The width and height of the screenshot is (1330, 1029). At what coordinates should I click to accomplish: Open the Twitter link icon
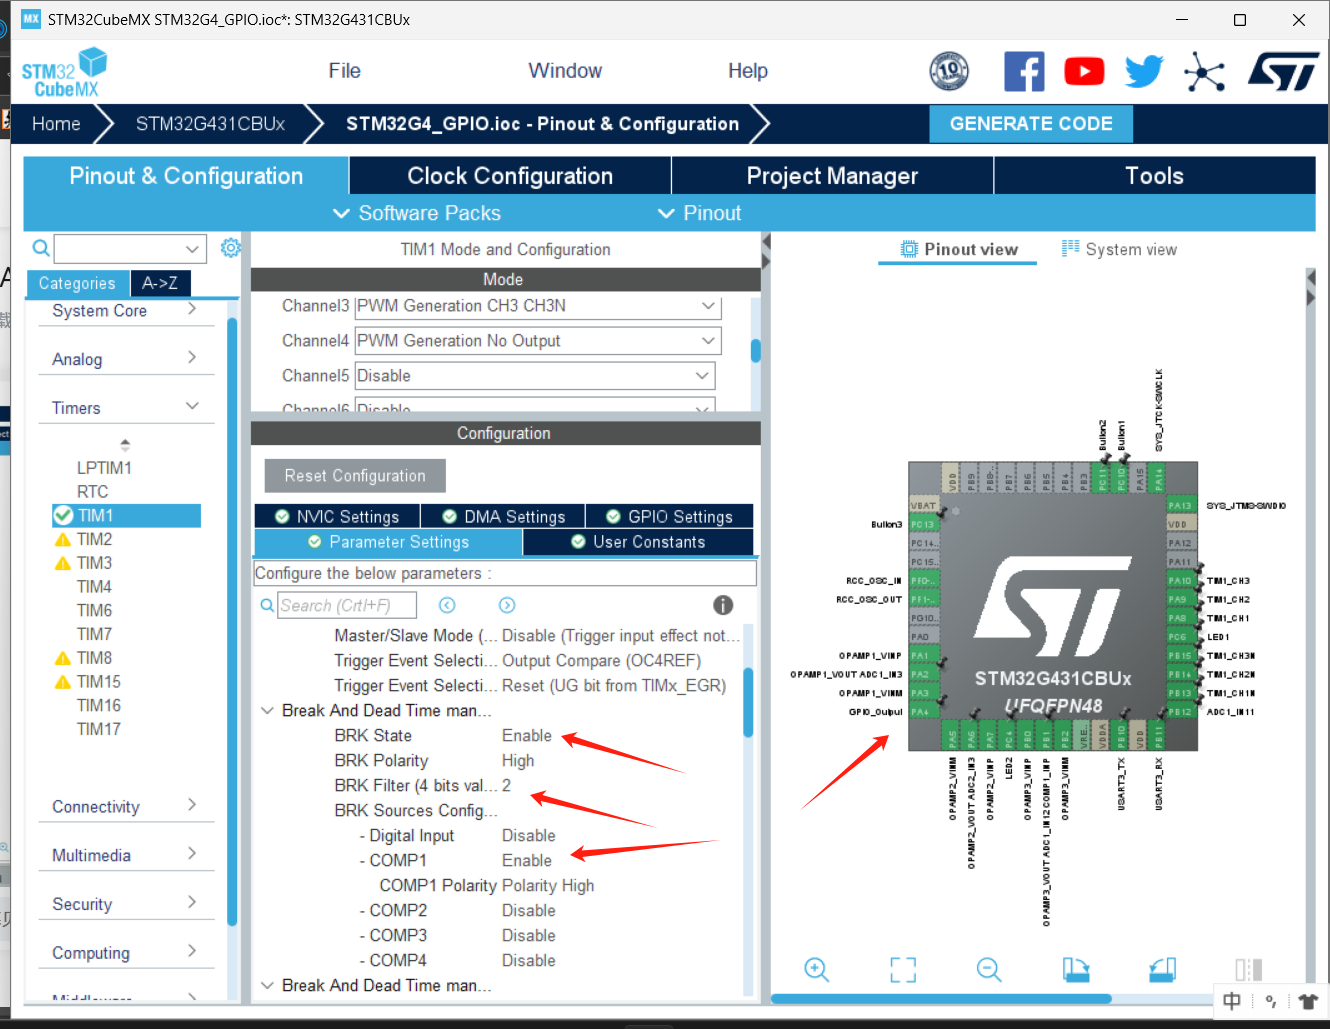coord(1144,72)
